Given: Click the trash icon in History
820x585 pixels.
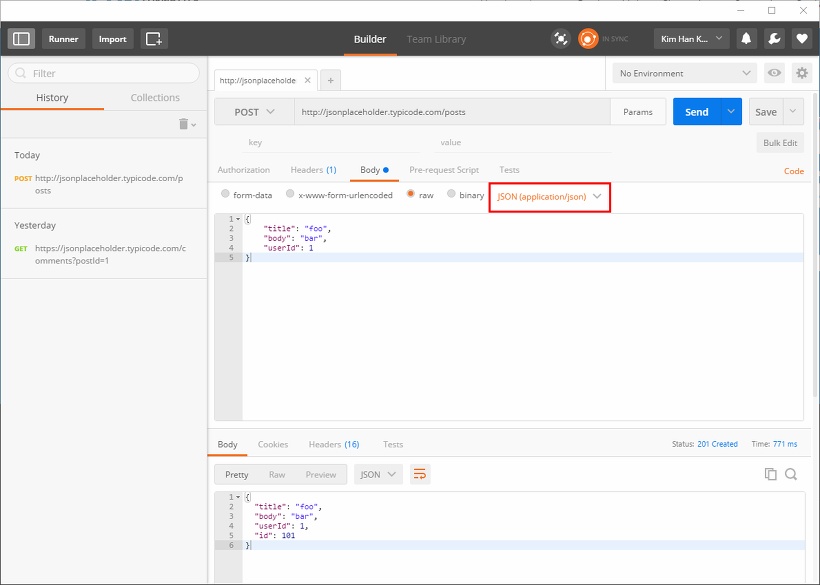Looking at the screenshot, I should [184, 124].
